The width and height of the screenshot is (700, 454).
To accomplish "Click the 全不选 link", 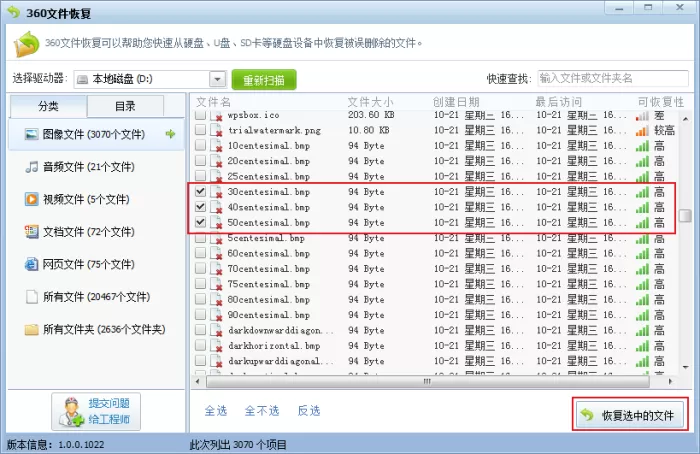I will click(x=262, y=411).
